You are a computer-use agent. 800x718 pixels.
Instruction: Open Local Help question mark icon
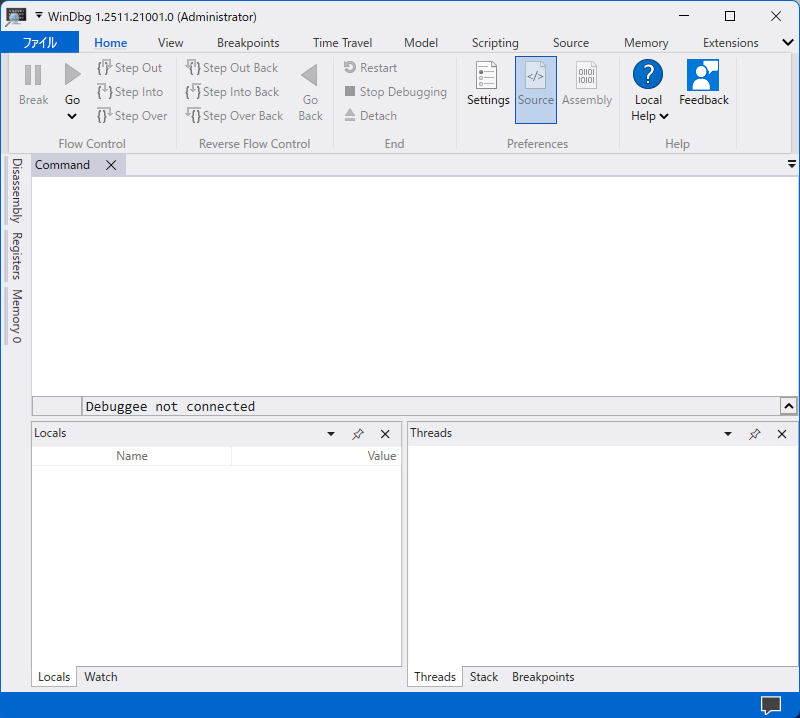648,75
